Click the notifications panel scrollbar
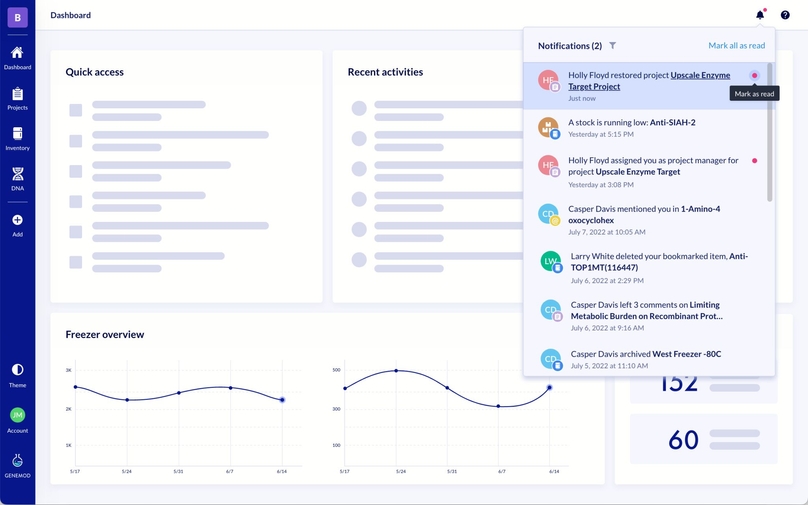808x505 pixels. click(x=770, y=132)
